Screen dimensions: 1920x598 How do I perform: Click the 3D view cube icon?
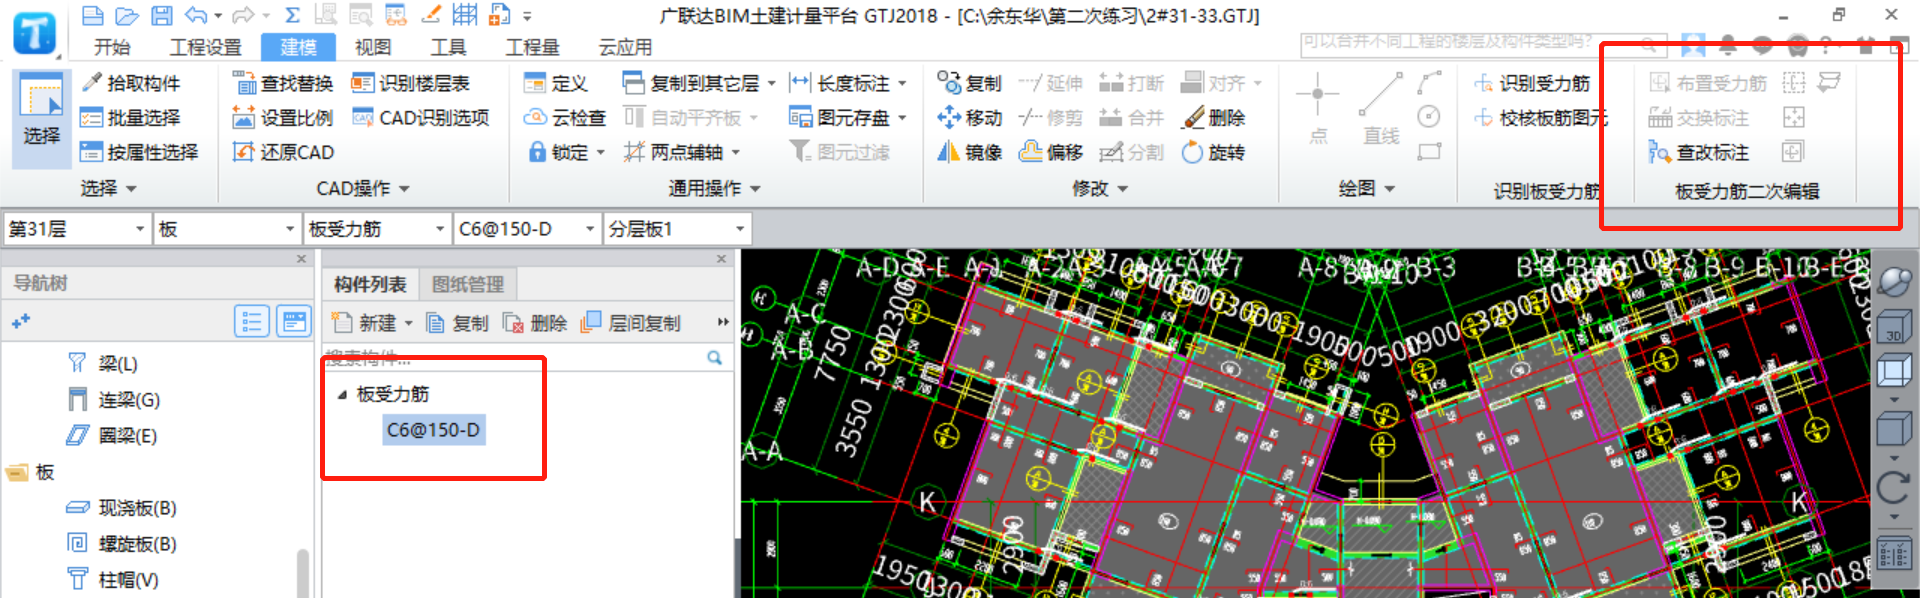pyautogui.click(x=1894, y=327)
